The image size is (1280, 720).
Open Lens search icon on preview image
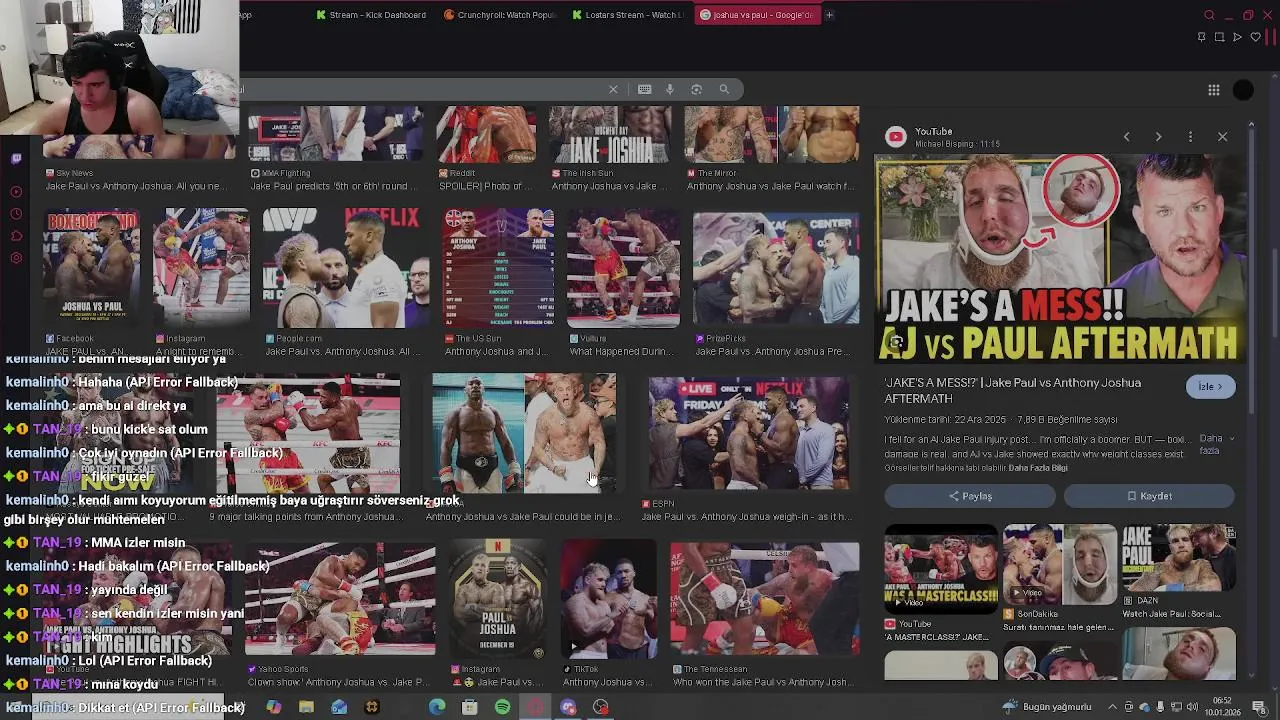point(896,343)
